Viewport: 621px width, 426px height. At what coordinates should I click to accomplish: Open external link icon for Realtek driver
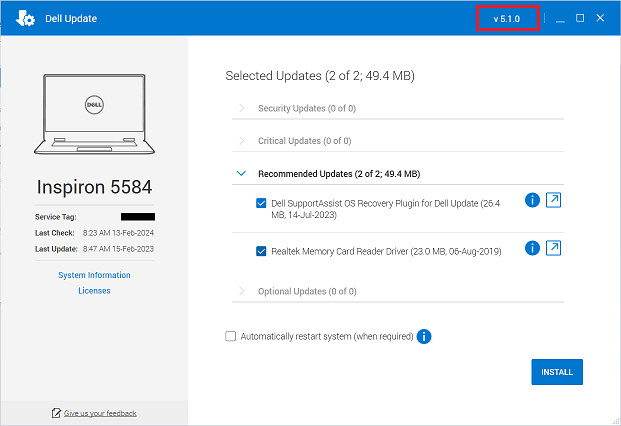552,247
